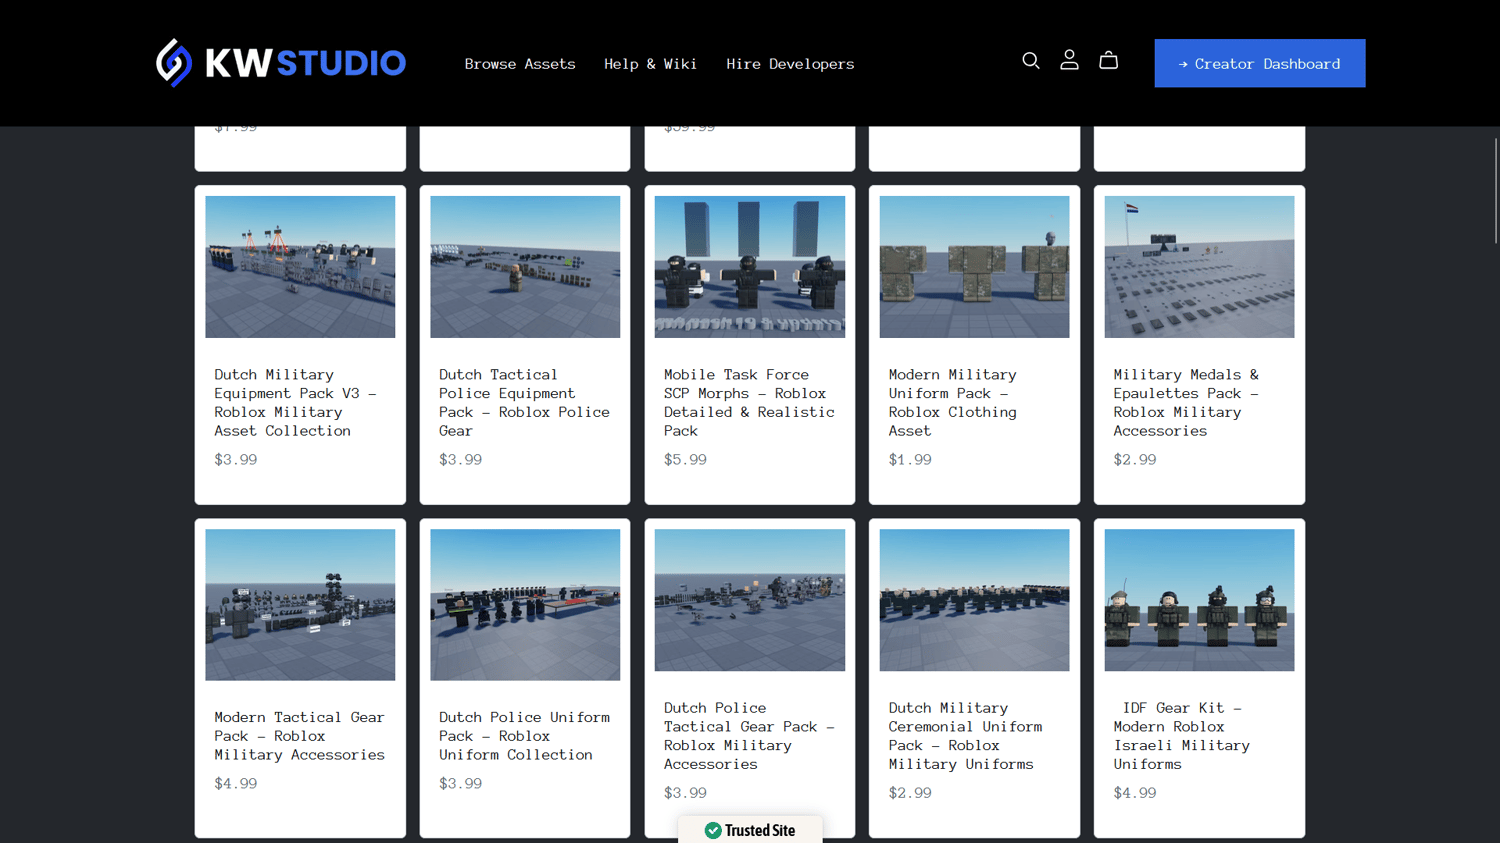This screenshot has width=1500, height=843.
Task: Click the Creator Dashboard button
Action: (x=1260, y=63)
